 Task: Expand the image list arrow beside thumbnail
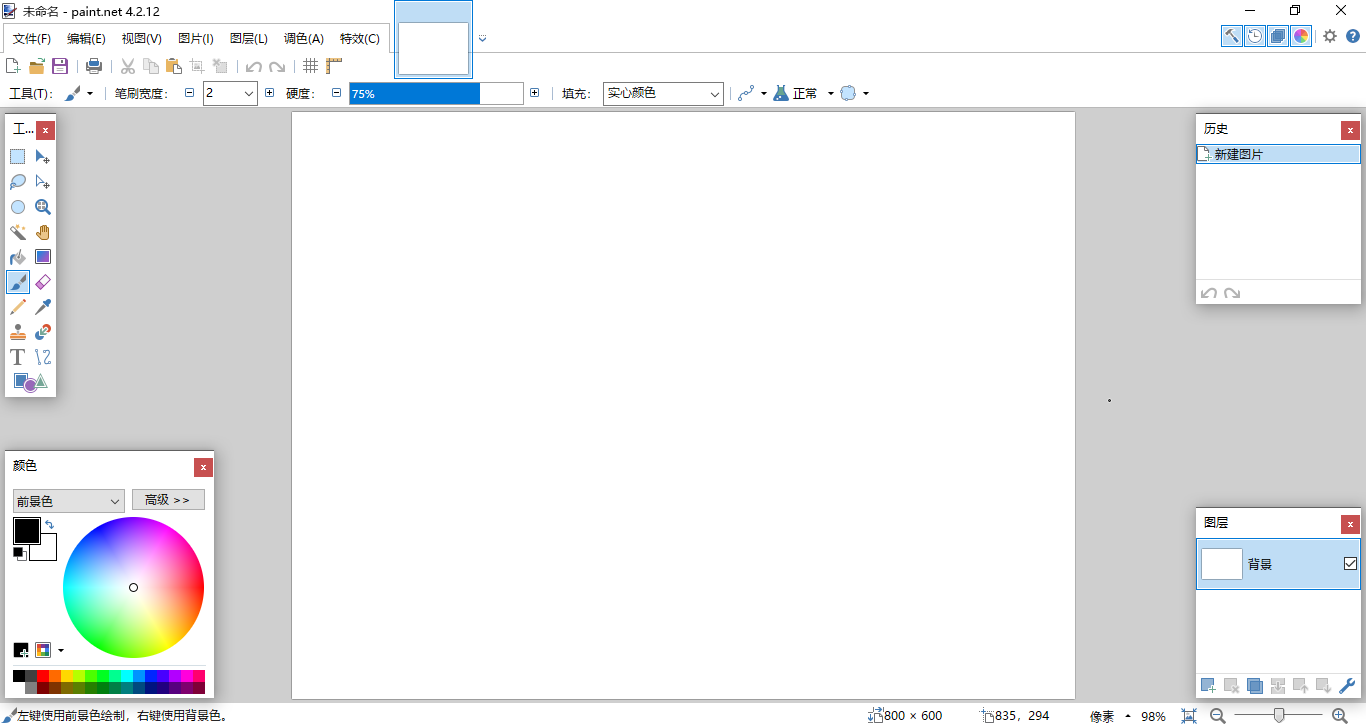pyautogui.click(x=482, y=39)
